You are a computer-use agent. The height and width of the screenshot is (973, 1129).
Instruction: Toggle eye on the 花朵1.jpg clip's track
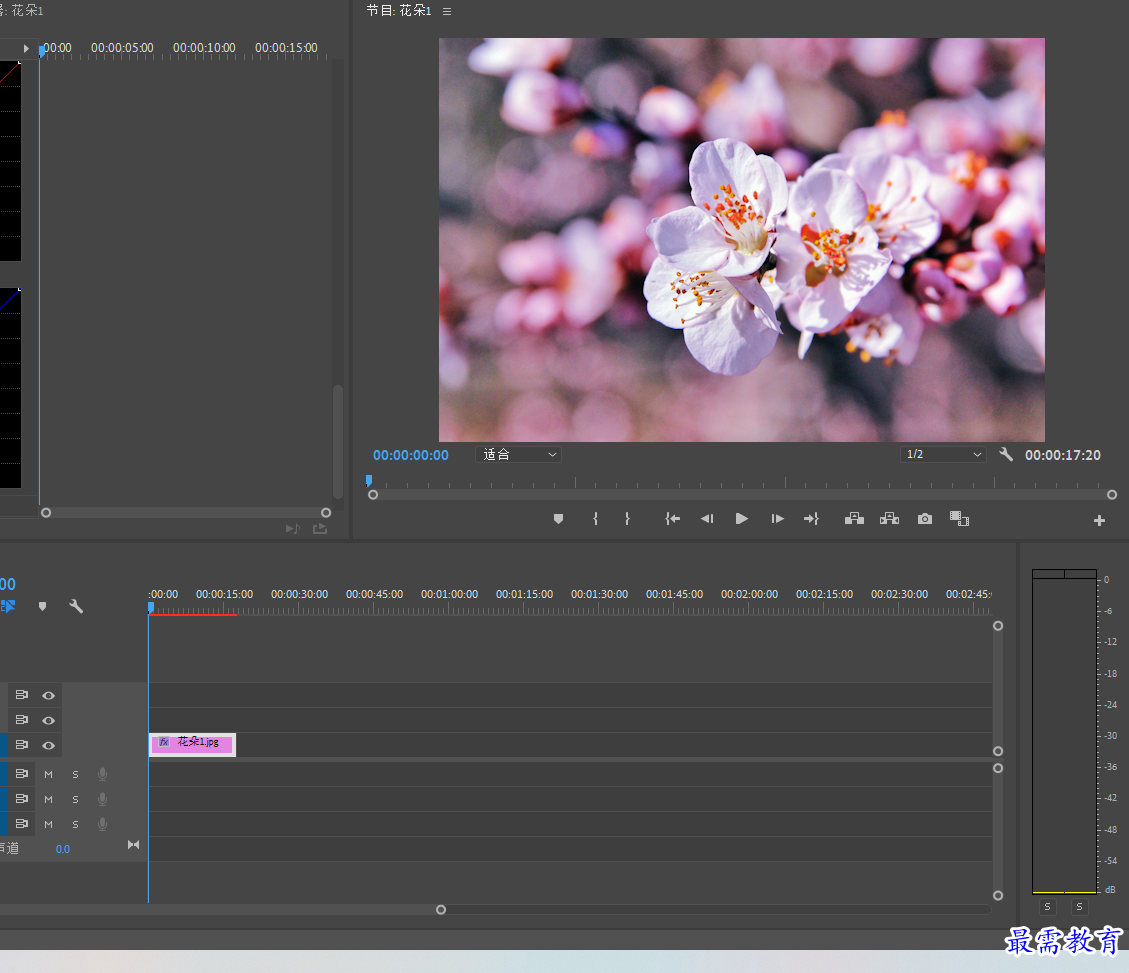[x=48, y=745]
